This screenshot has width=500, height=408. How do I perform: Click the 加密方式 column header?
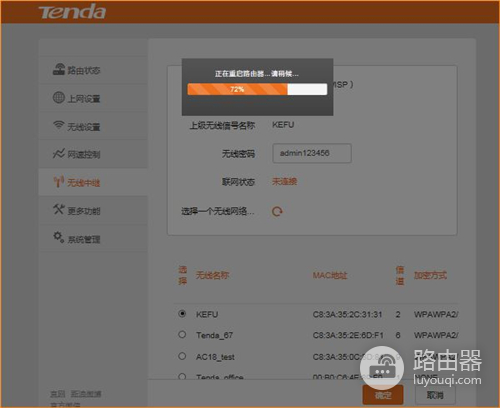point(430,275)
